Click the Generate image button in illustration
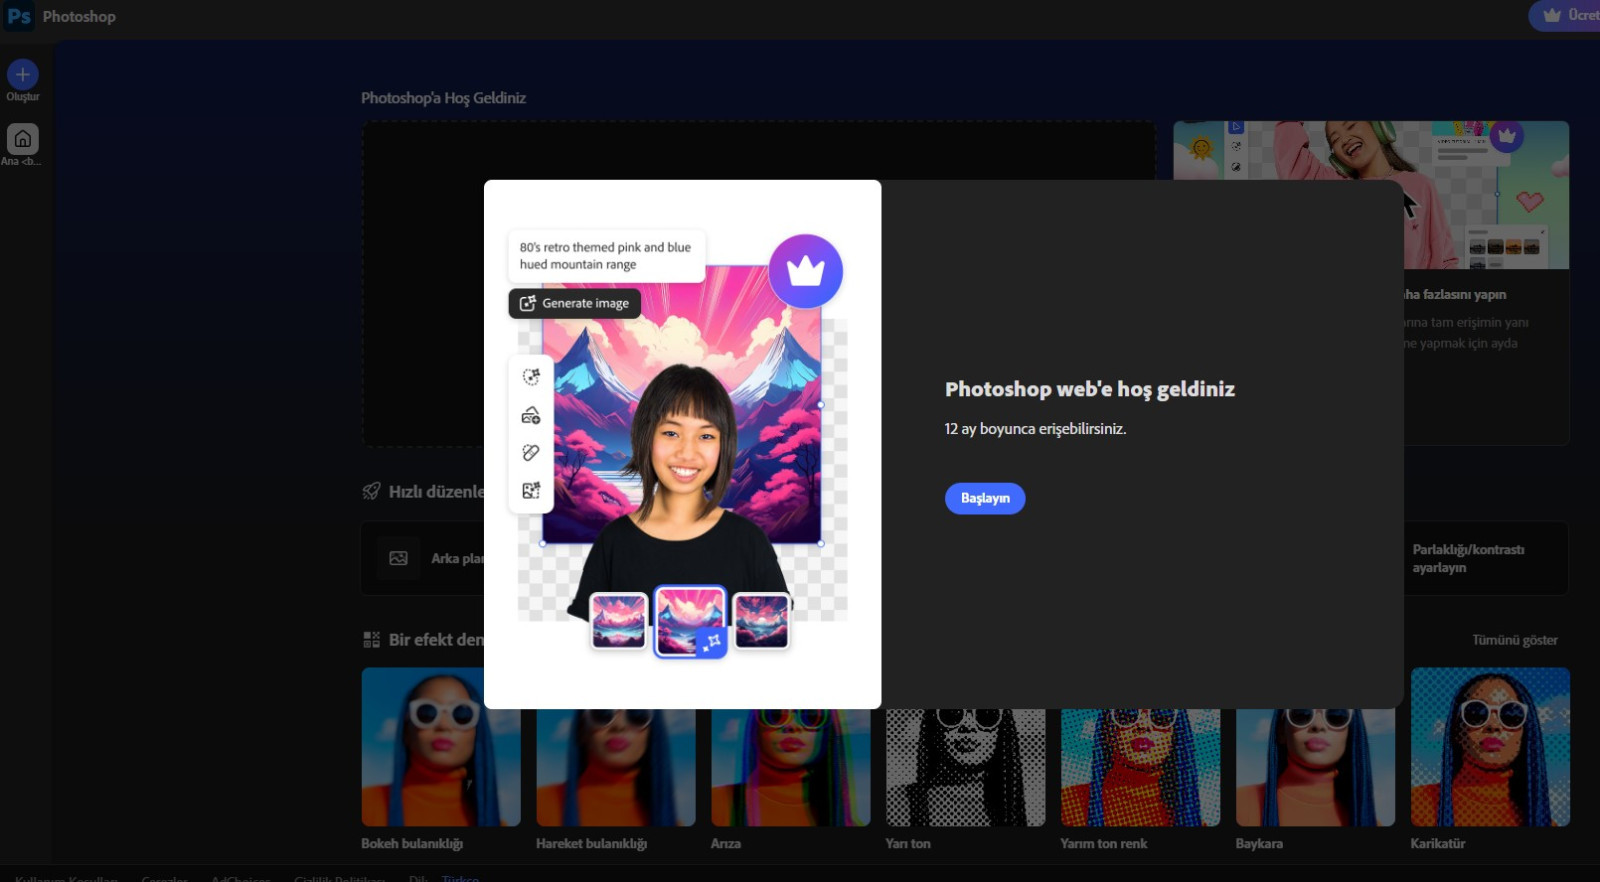Image resolution: width=1600 pixels, height=882 pixels. point(575,303)
